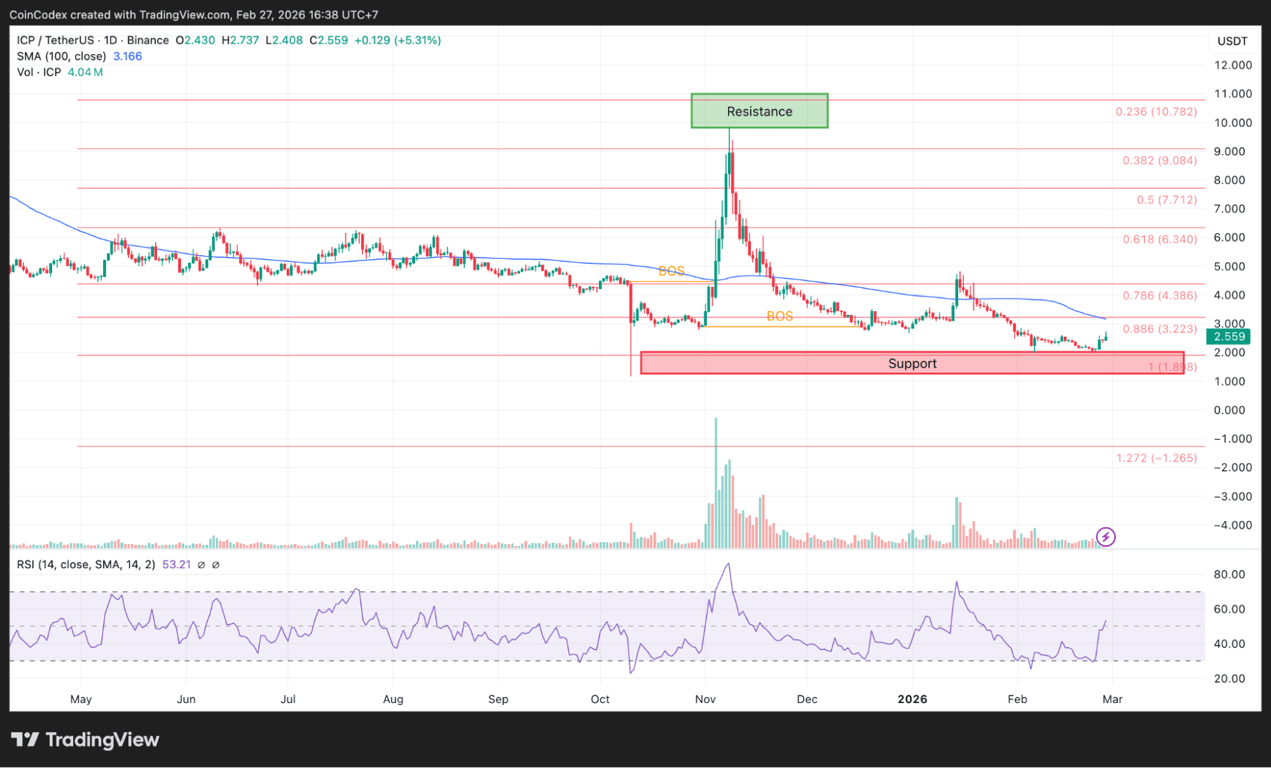Click the red Support zone label
Image resolution: width=1271 pixels, height=768 pixels.
tap(911, 363)
